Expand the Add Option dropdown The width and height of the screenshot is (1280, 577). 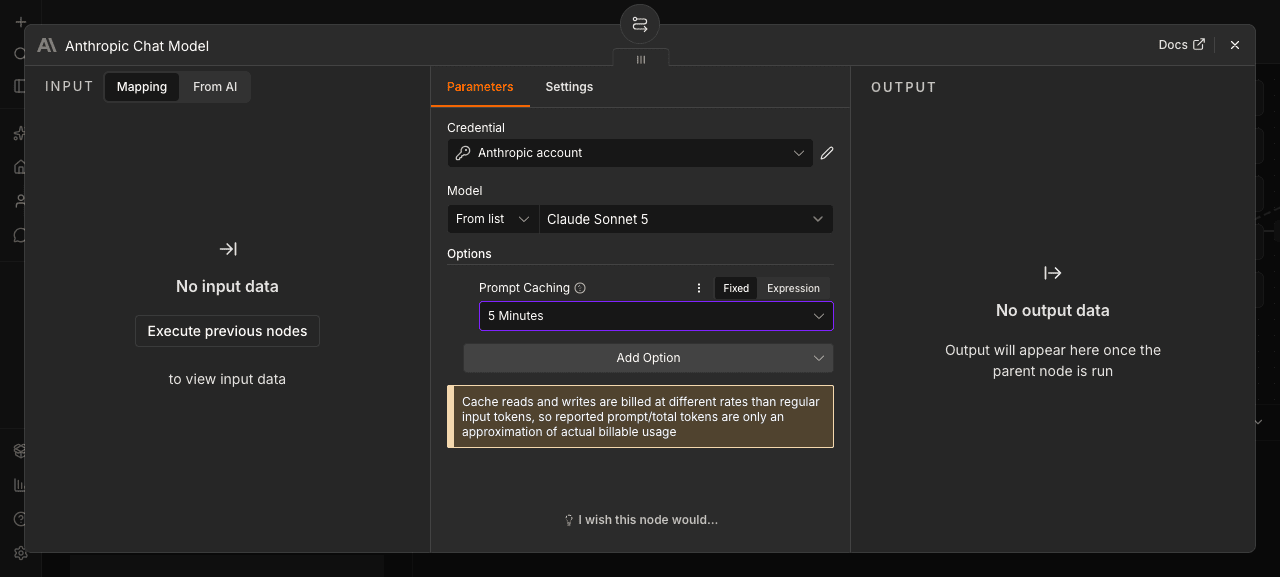point(648,358)
